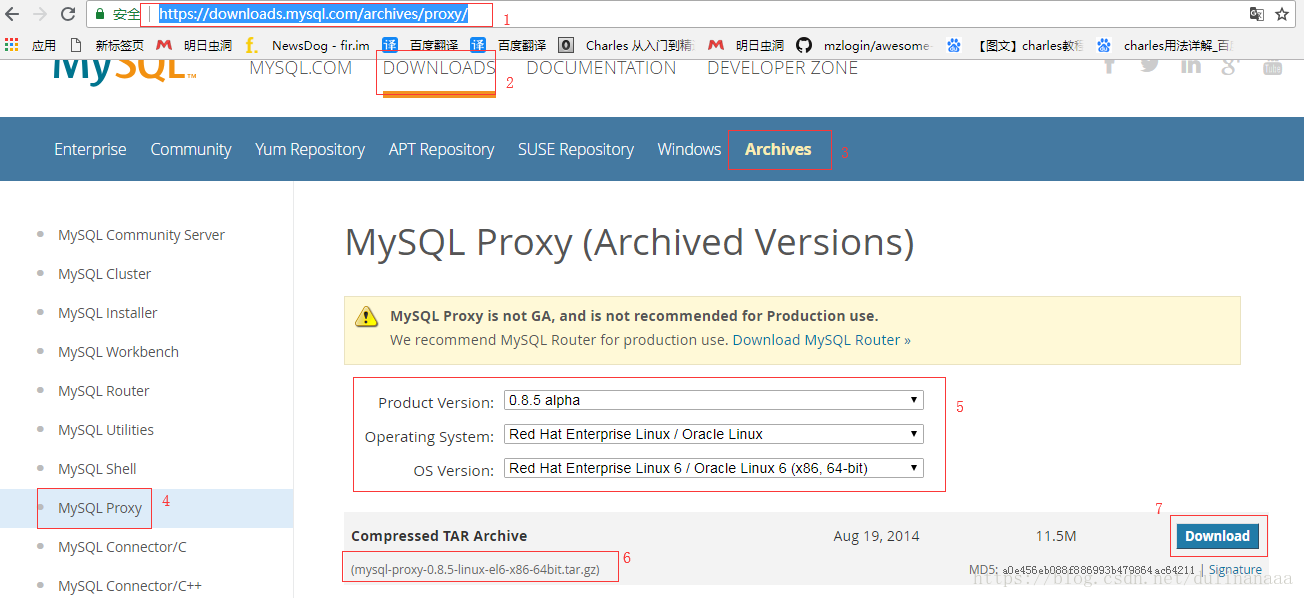Open the DOWNLOADS navigation item
1304x598 pixels.
click(438, 68)
